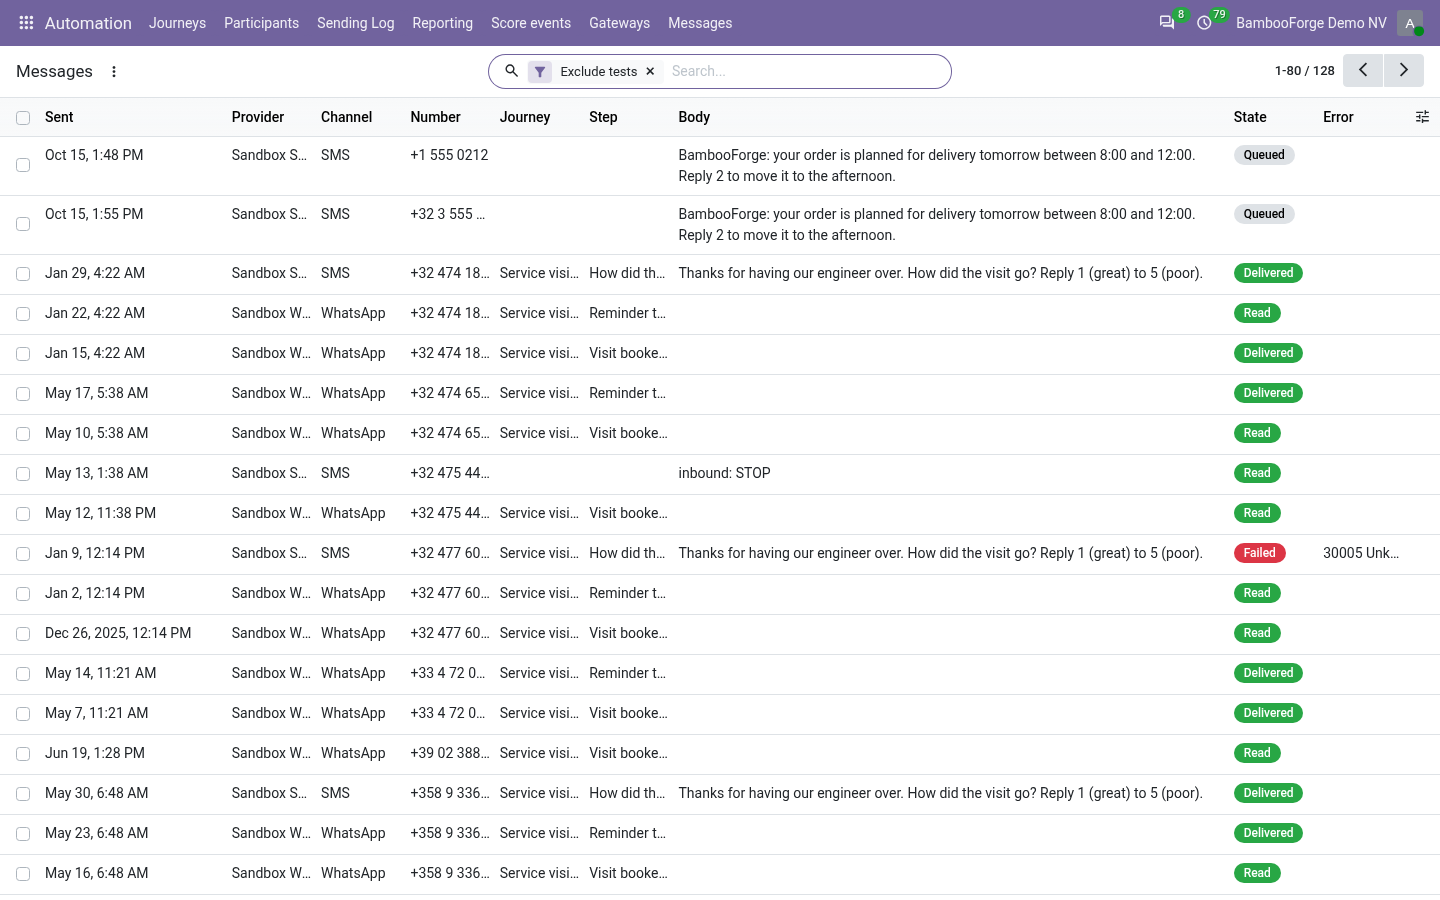The height and width of the screenshot is (900, 1440).
Task: Open the Messages menu in top bar
Action: 700,23
